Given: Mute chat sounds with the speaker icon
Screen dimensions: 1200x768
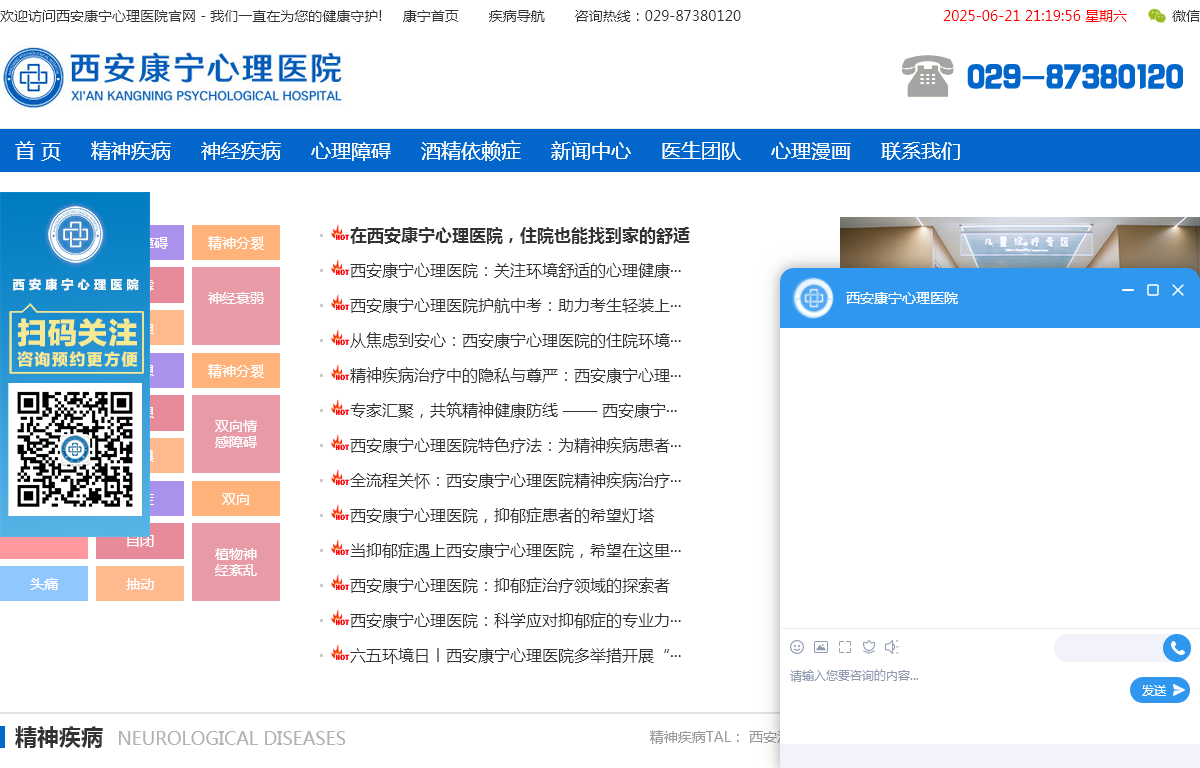Looking at the screenshot, I should tap(892, 647).
